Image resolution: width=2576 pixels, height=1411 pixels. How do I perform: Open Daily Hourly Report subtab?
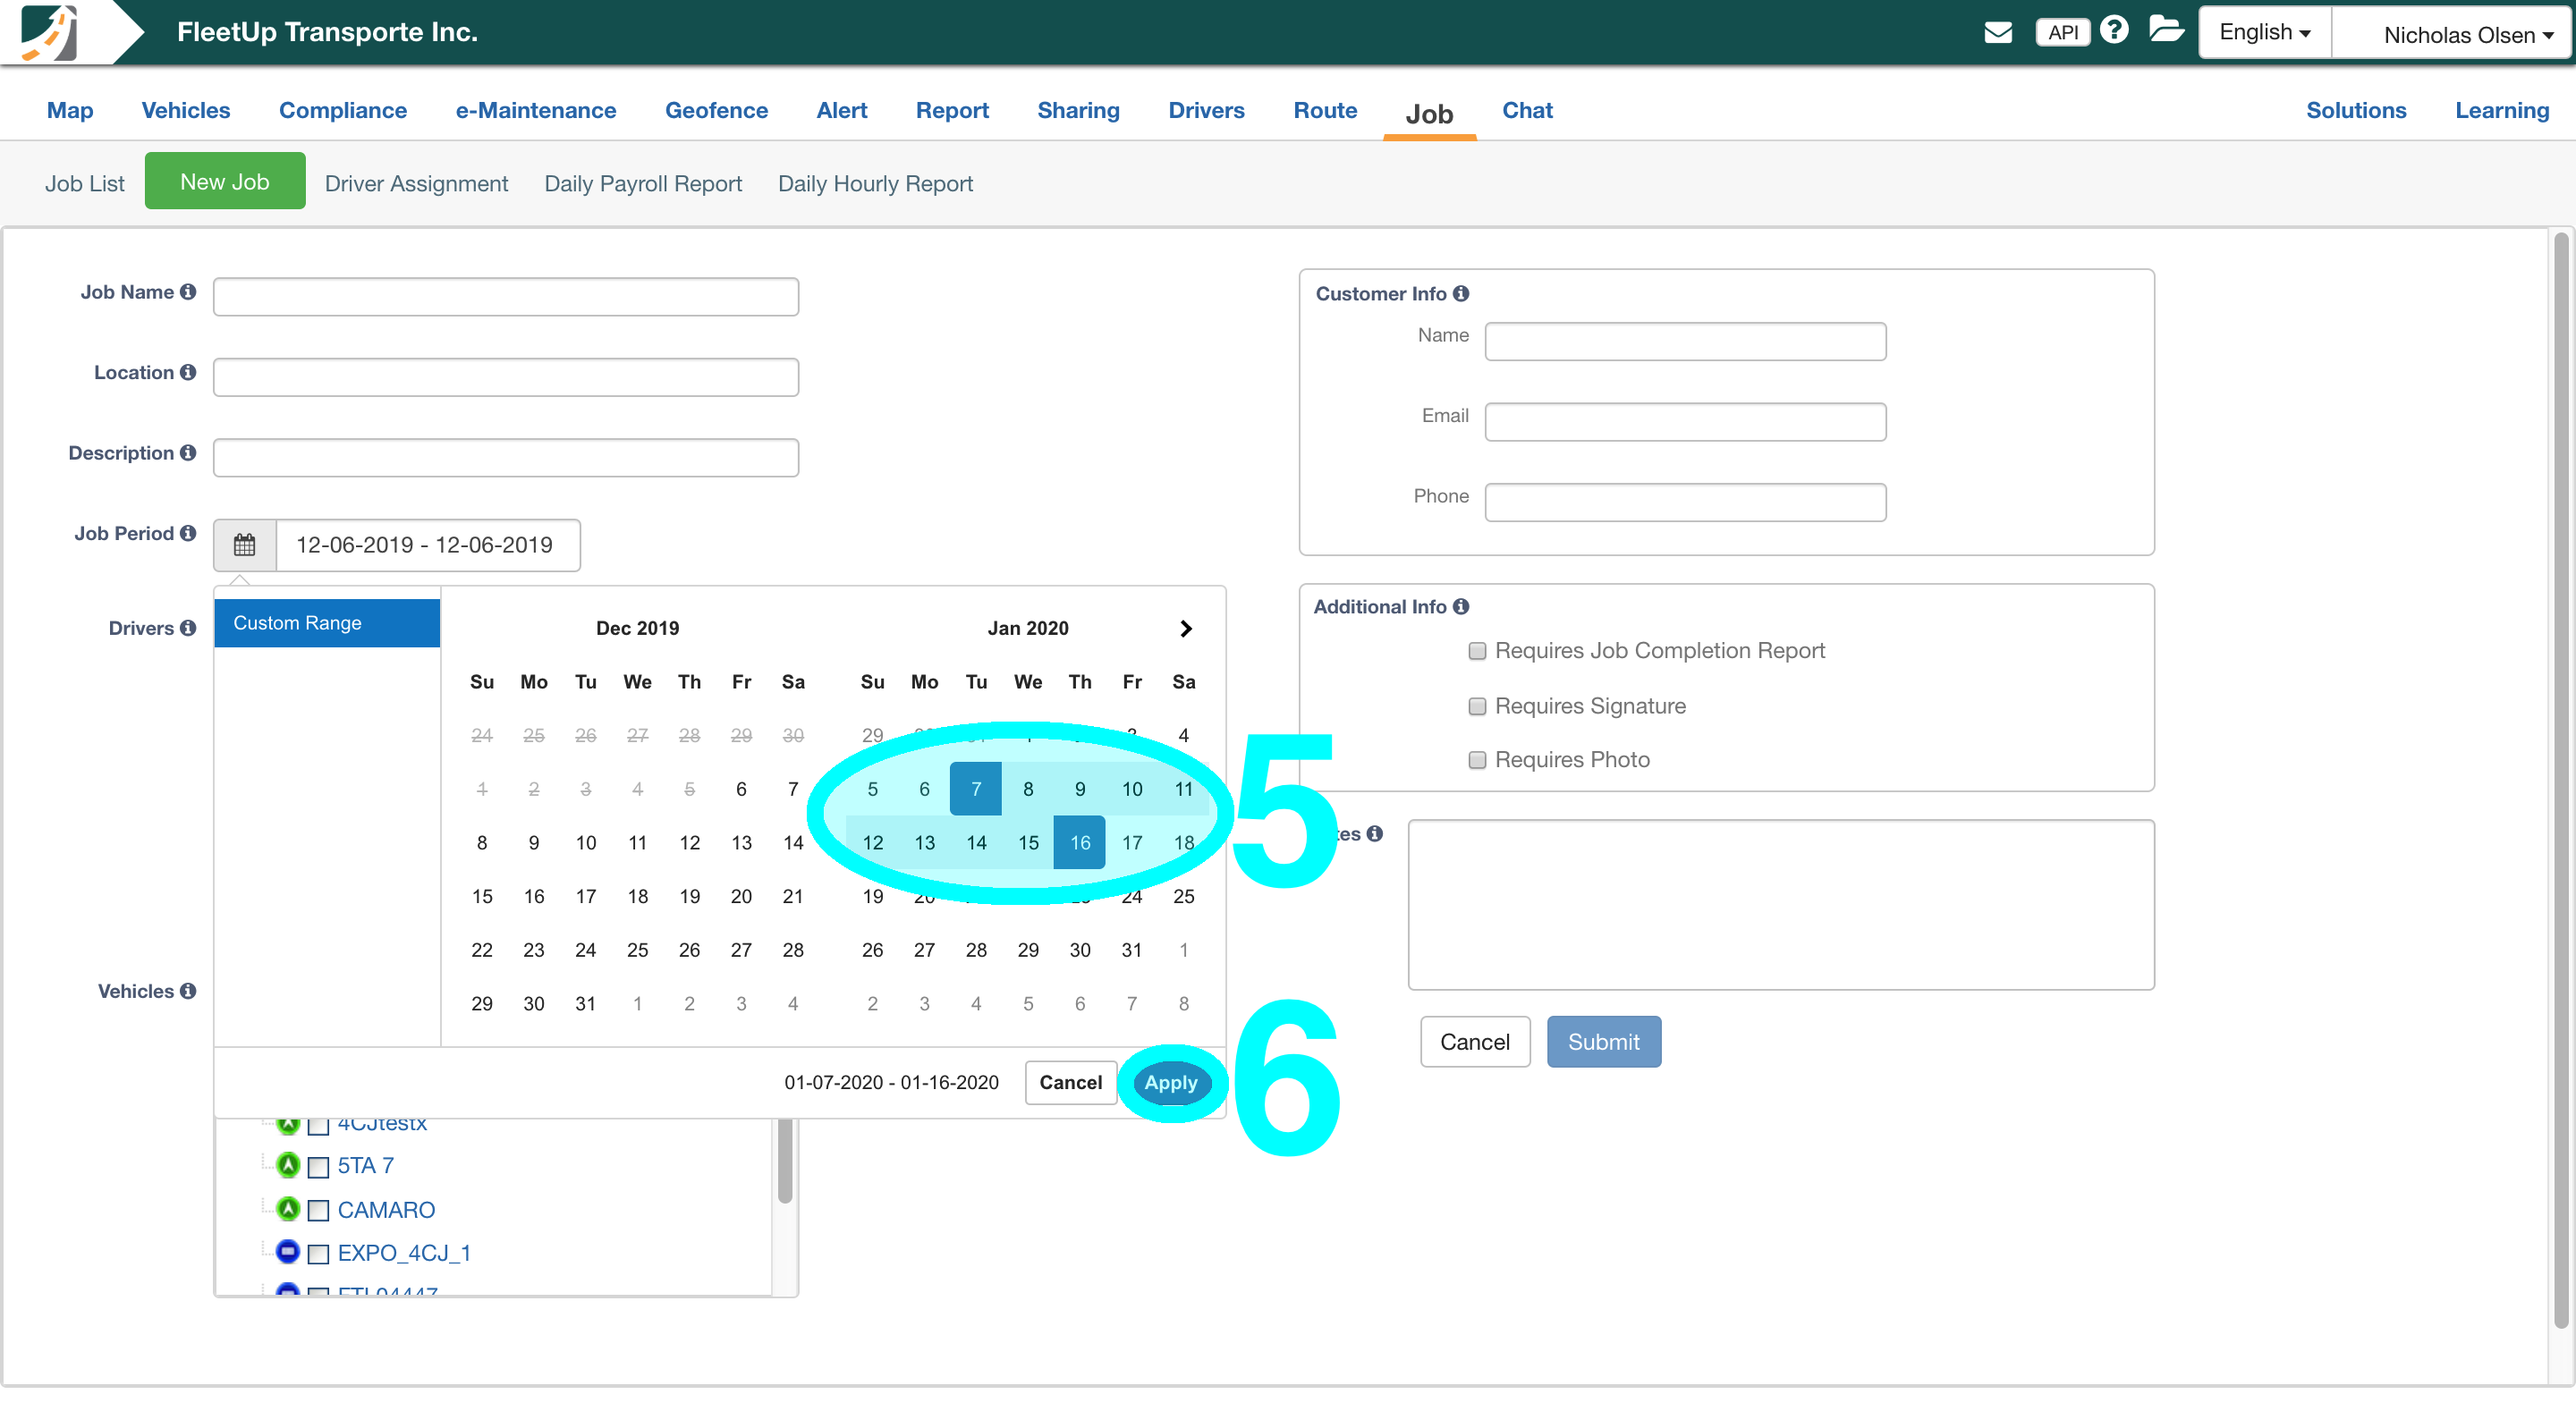tap(875, 184)
